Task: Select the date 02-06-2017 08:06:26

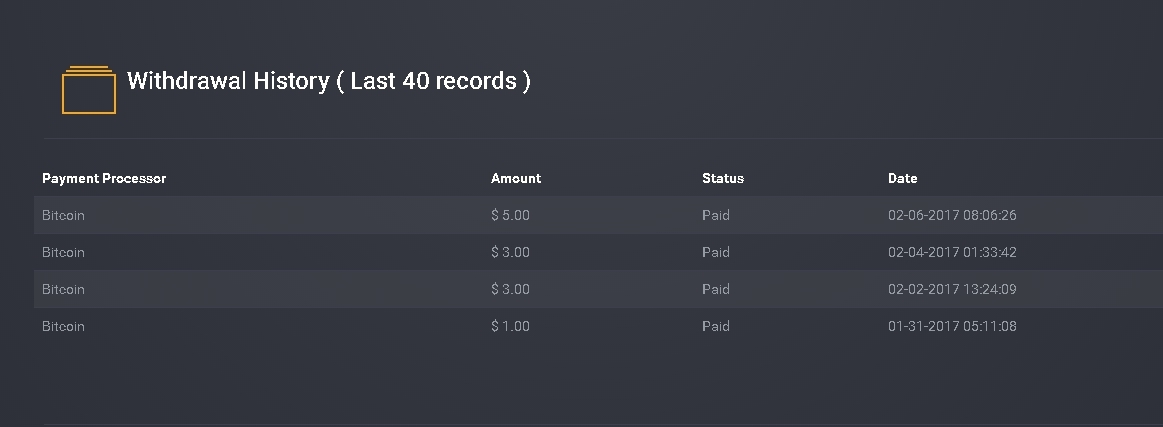Action: point(952,215)
